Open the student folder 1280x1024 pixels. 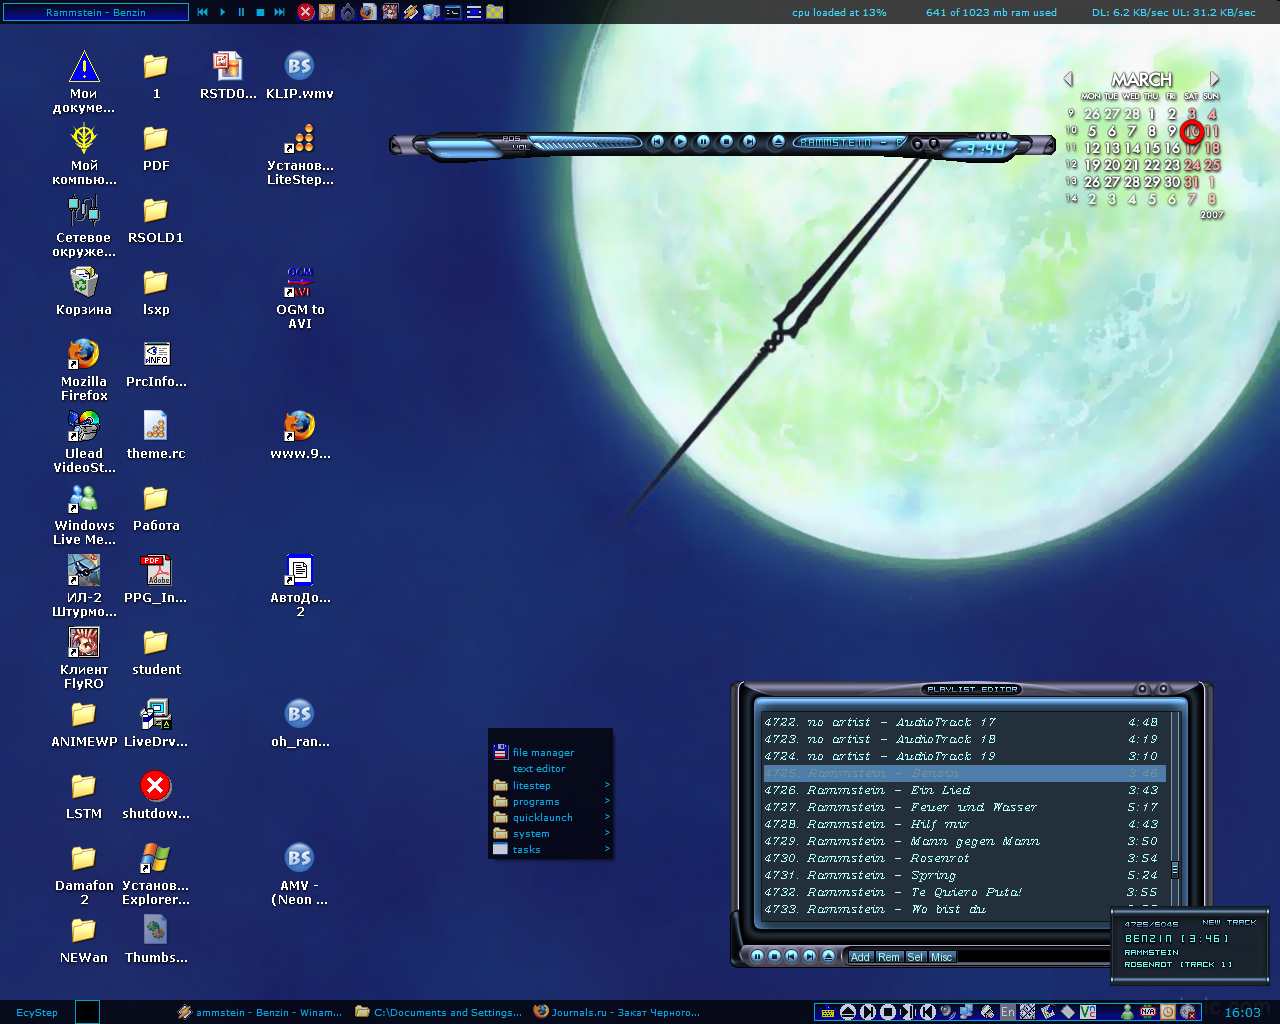pyautogui.click(x=156, y=652)
